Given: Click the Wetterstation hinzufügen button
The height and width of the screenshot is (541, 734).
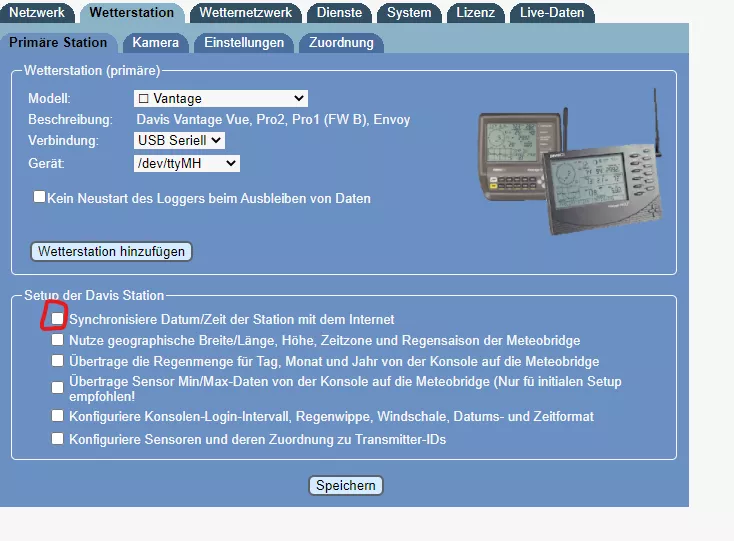Looking at the screenshot, I should pos(111,251).
